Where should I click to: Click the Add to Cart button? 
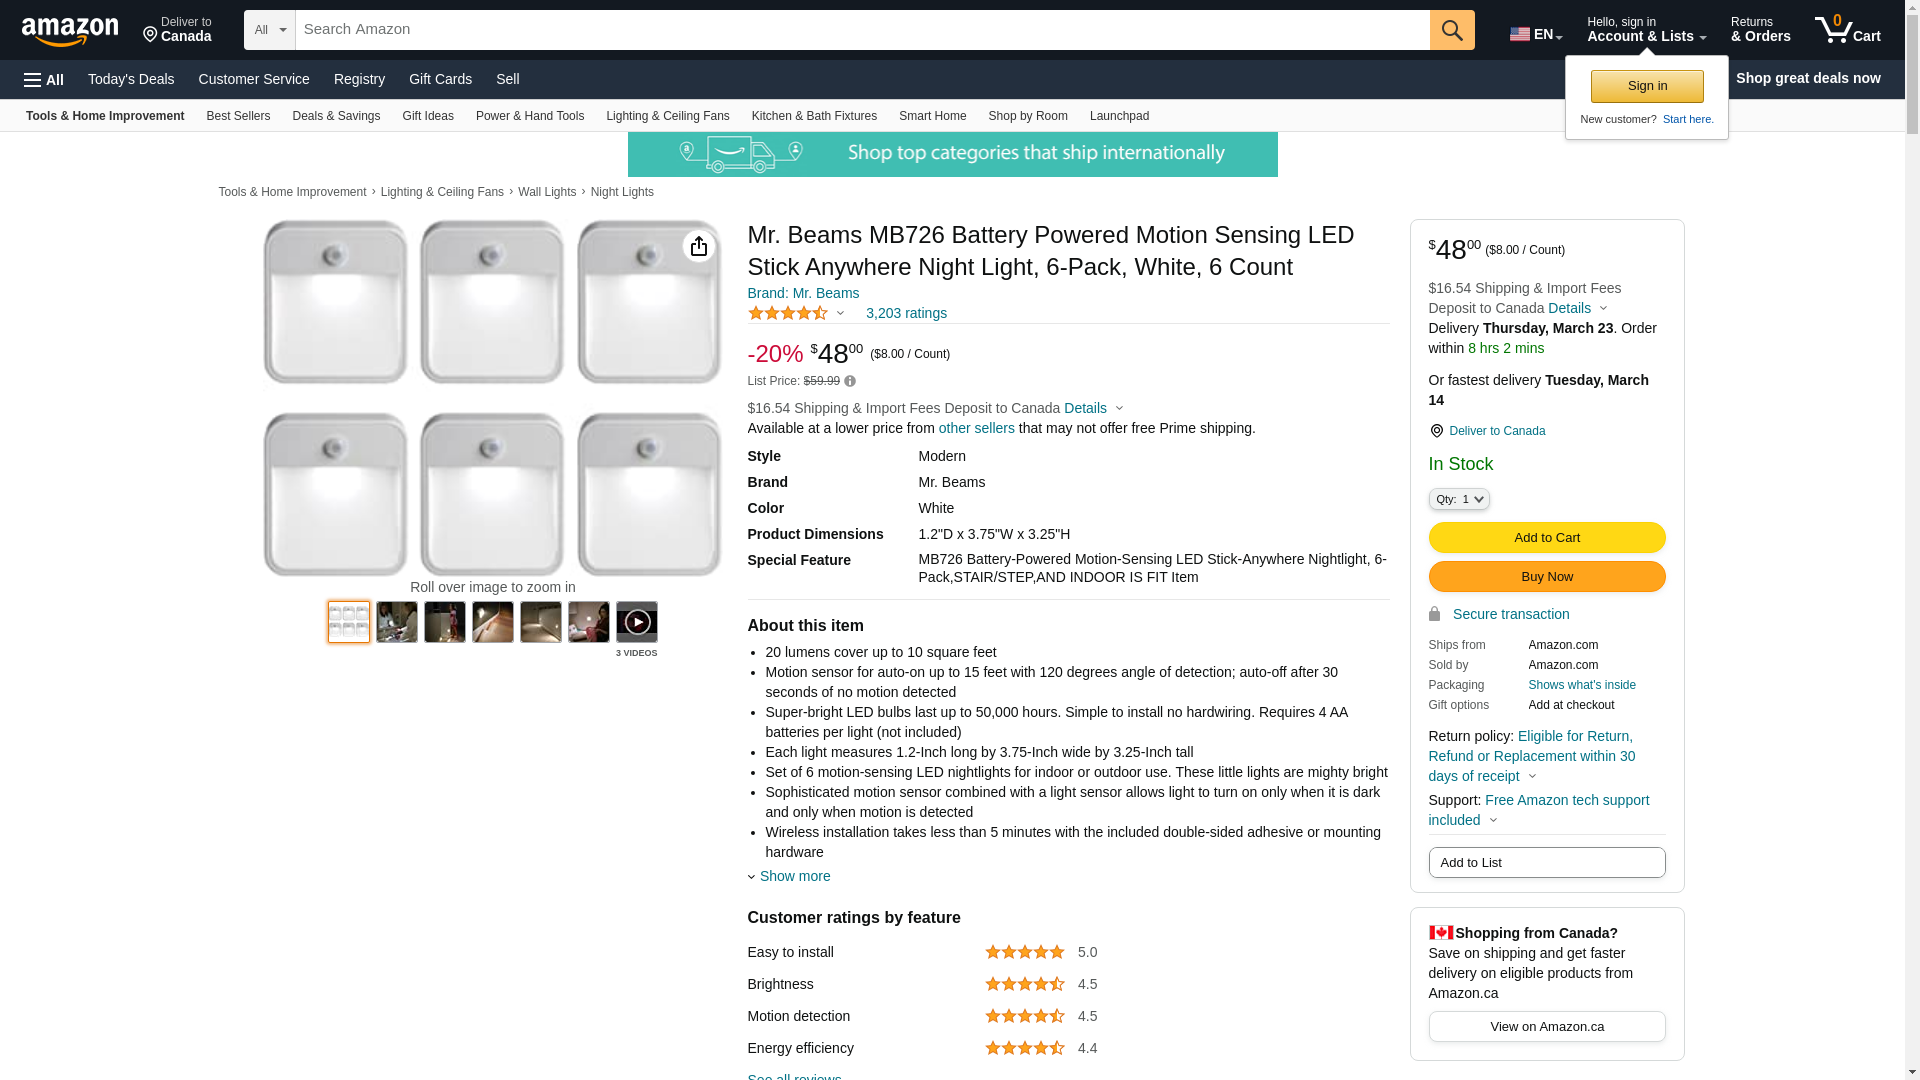click(1546, 538)
